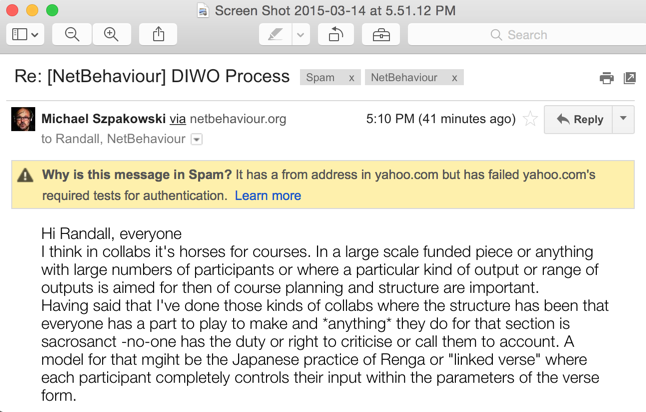The height and width of the screenshot is (412, 646).
Task: Open the Learn more link
Action: (268, 196)
